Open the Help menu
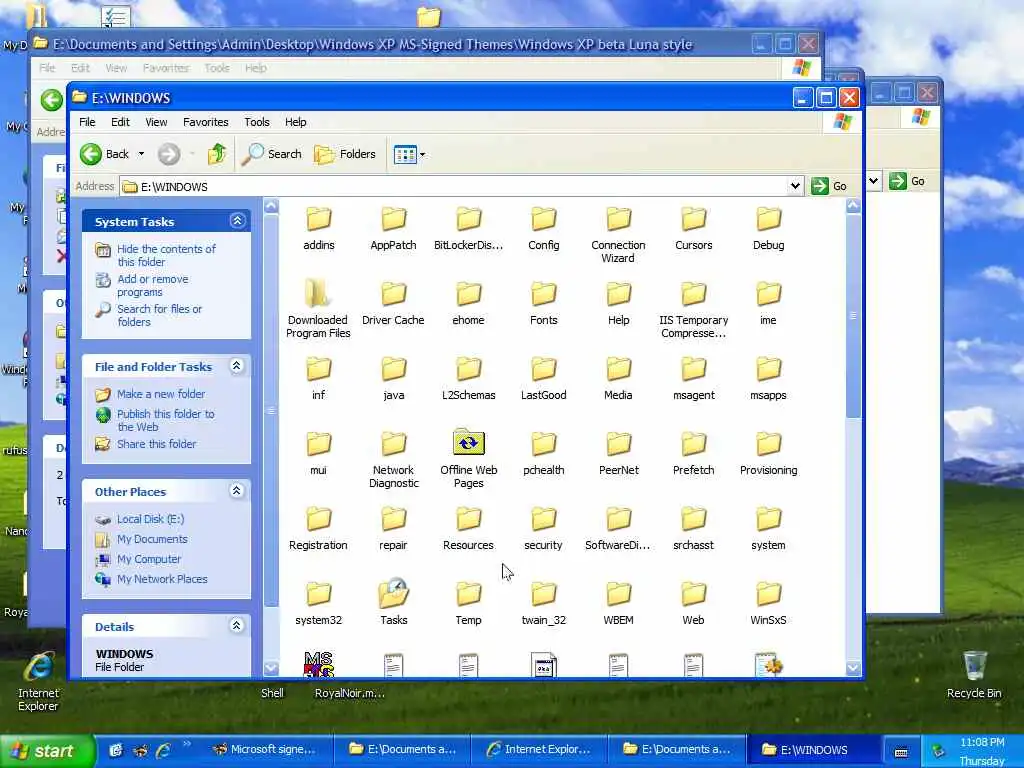 click(x=295, y=122)
